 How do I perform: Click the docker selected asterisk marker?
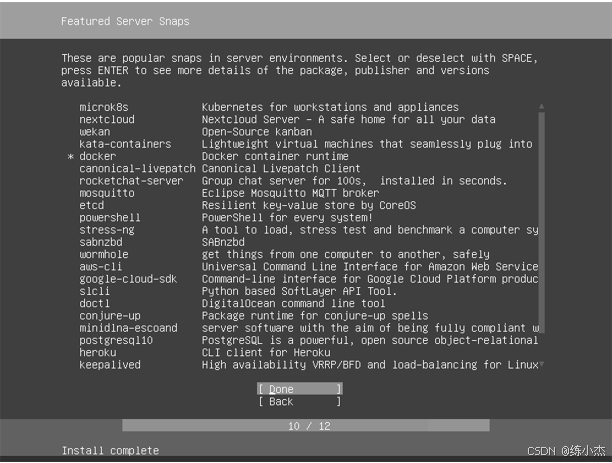point(71,157)
